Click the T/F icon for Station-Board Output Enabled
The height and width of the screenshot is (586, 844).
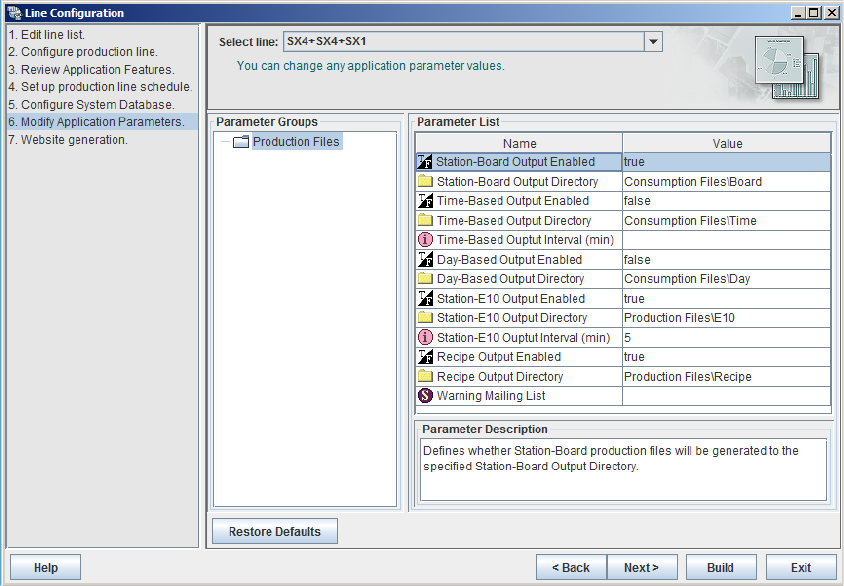(x=425, y=161)
